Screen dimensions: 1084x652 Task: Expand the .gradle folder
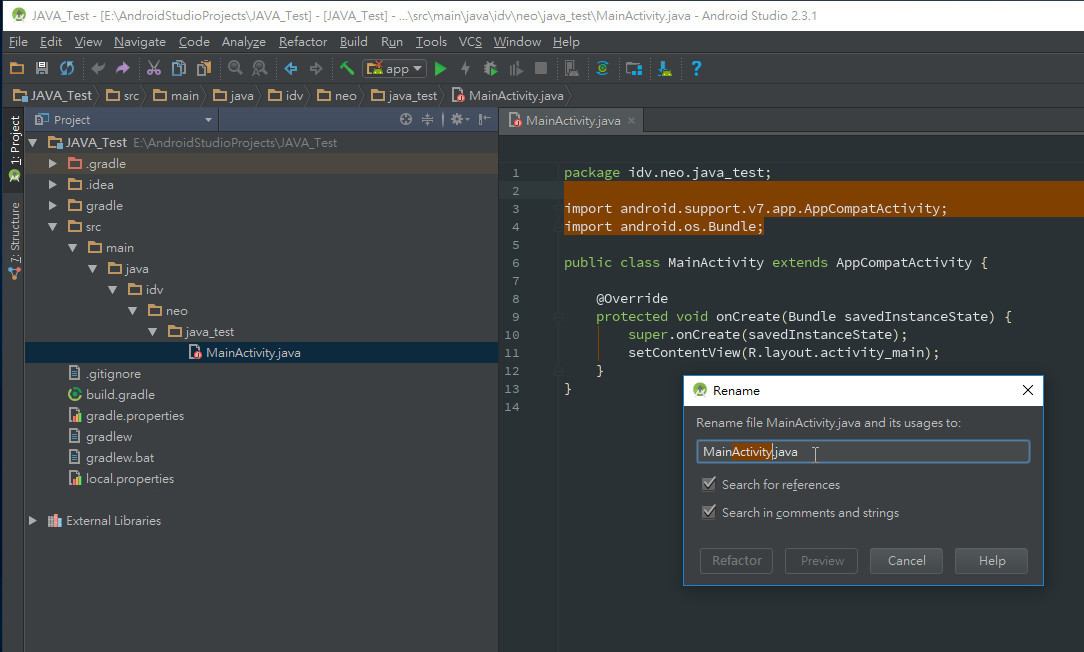pyautogui.click(x=53, y=163)
